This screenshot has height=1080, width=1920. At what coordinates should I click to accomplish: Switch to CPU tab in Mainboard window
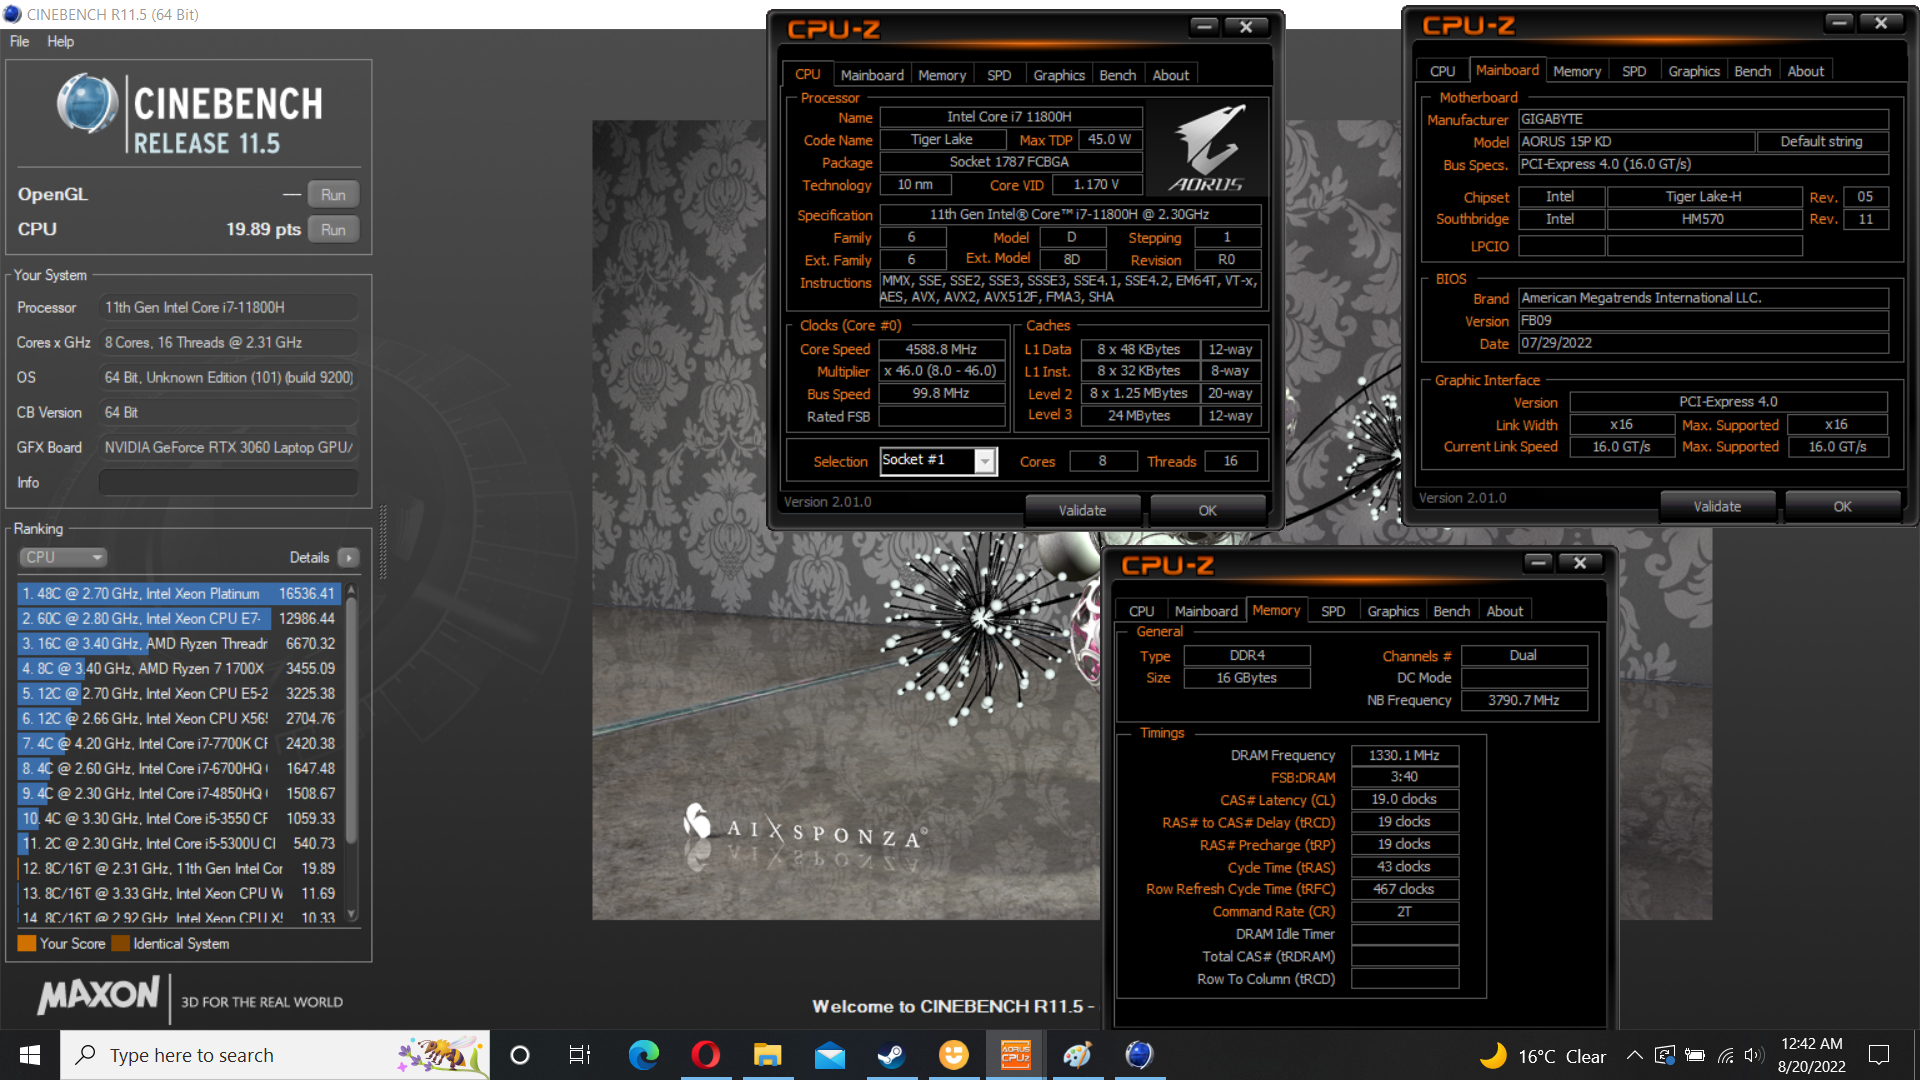pyautogui.click(x=1442, y=71)
